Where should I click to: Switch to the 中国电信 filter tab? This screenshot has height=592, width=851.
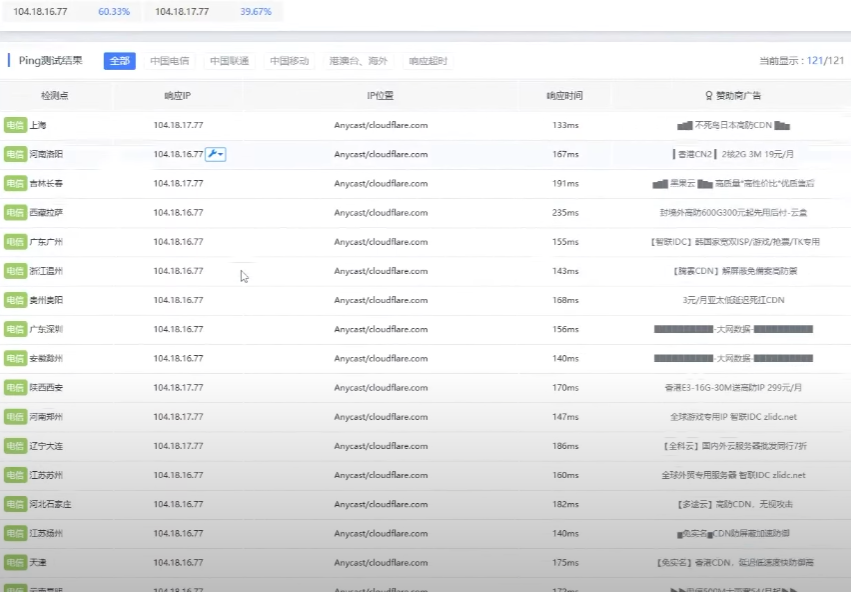[170, 61]
